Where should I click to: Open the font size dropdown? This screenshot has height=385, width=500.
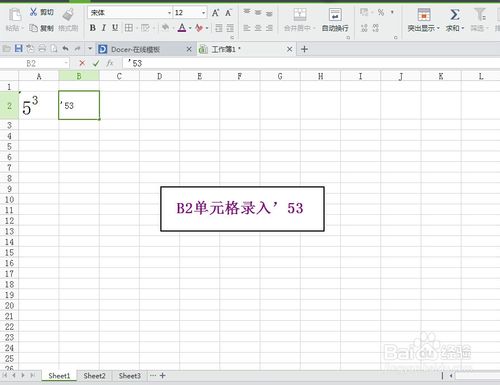(x=203, y=13)
